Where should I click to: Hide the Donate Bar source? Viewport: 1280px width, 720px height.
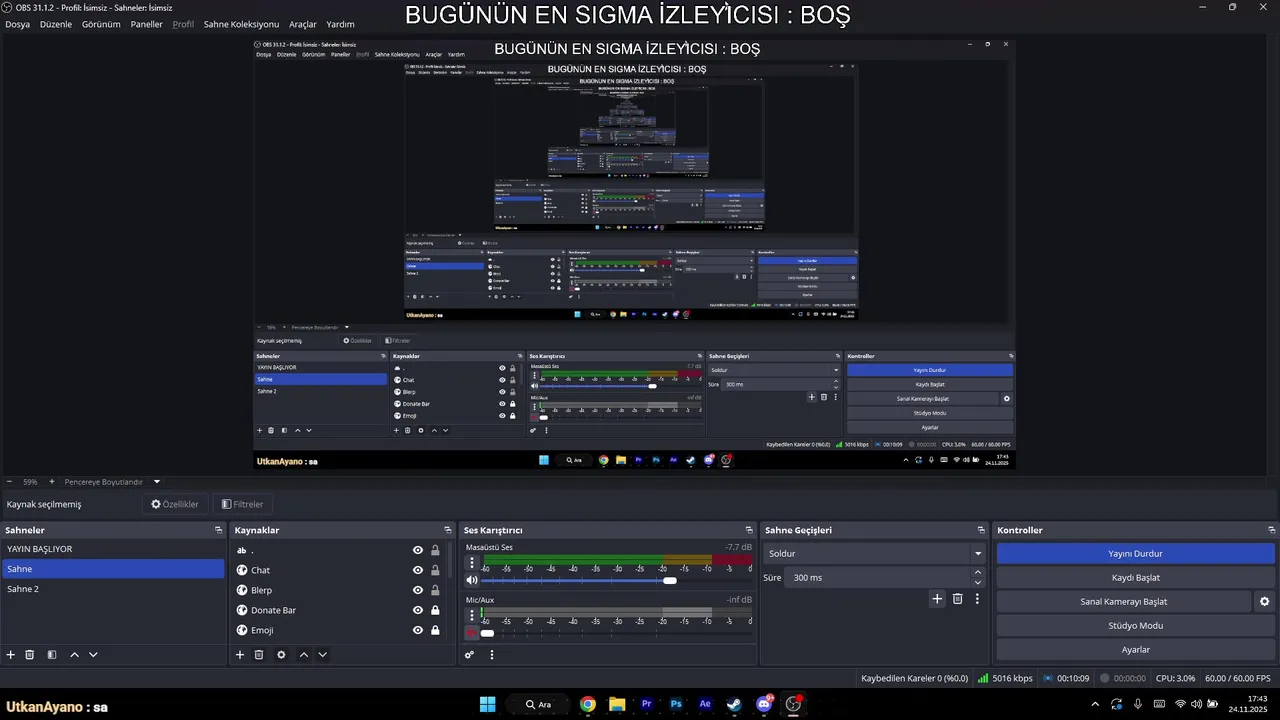418,610
